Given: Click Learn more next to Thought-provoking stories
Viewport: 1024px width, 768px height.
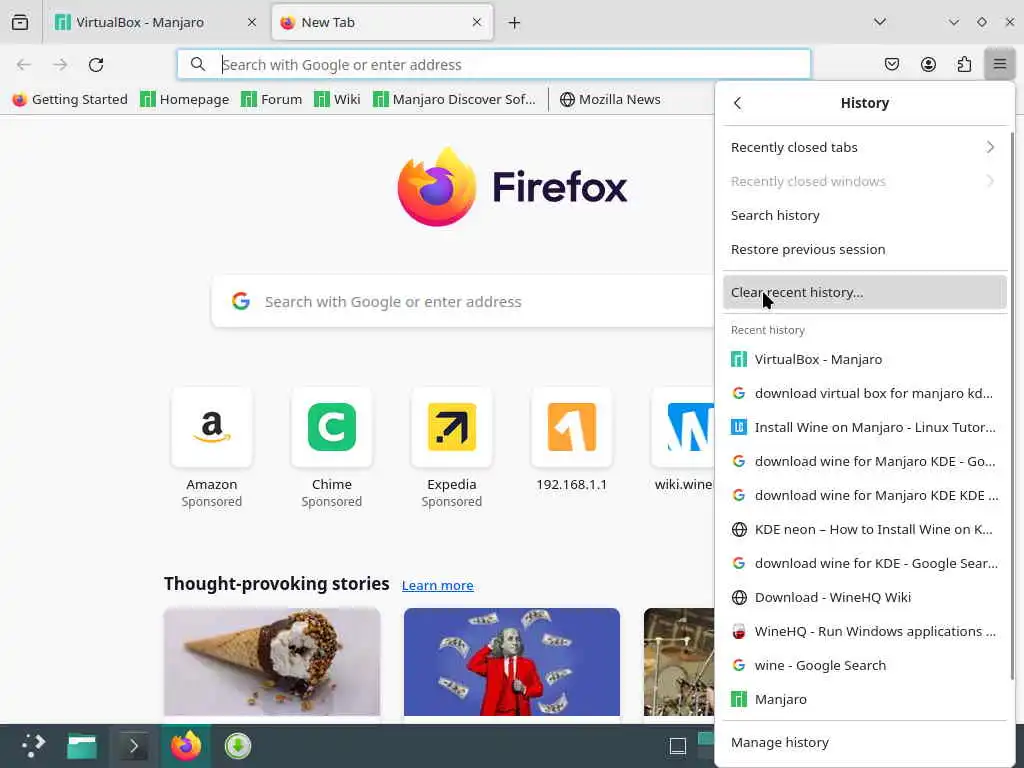Looking at the screenshot, I should 438,585.
